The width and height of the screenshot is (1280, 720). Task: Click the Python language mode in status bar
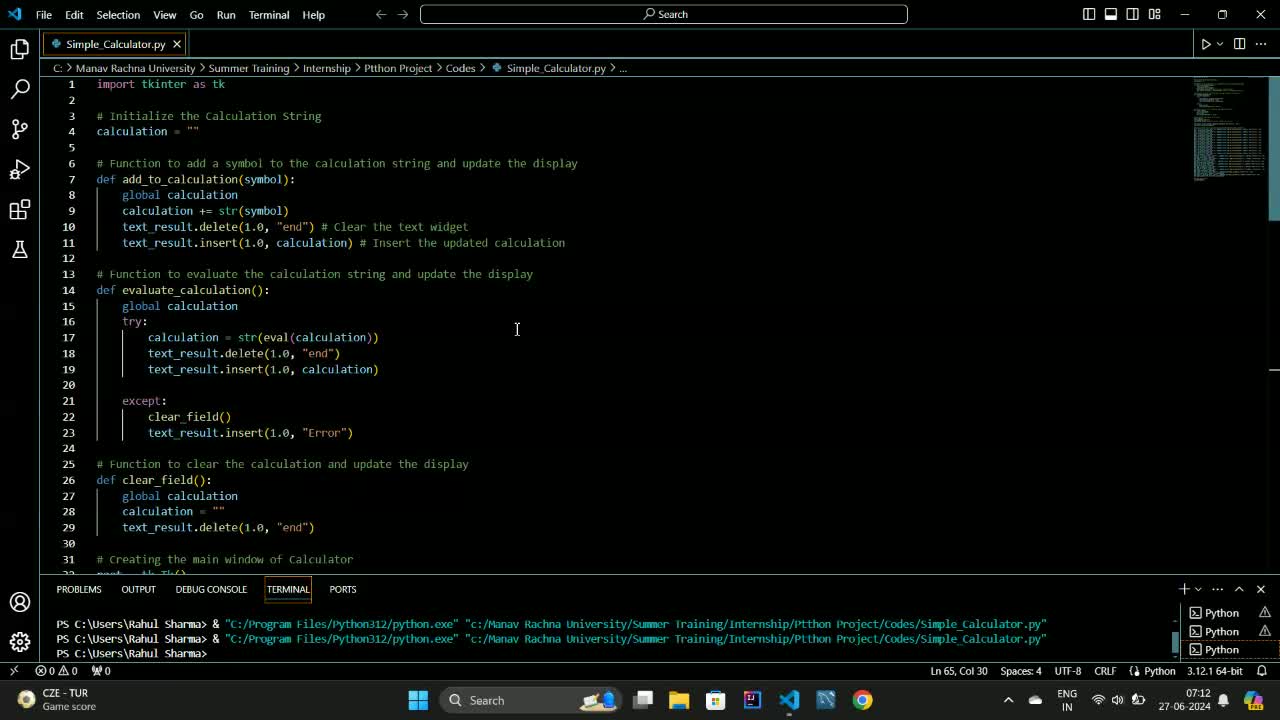click(1159, 671)
